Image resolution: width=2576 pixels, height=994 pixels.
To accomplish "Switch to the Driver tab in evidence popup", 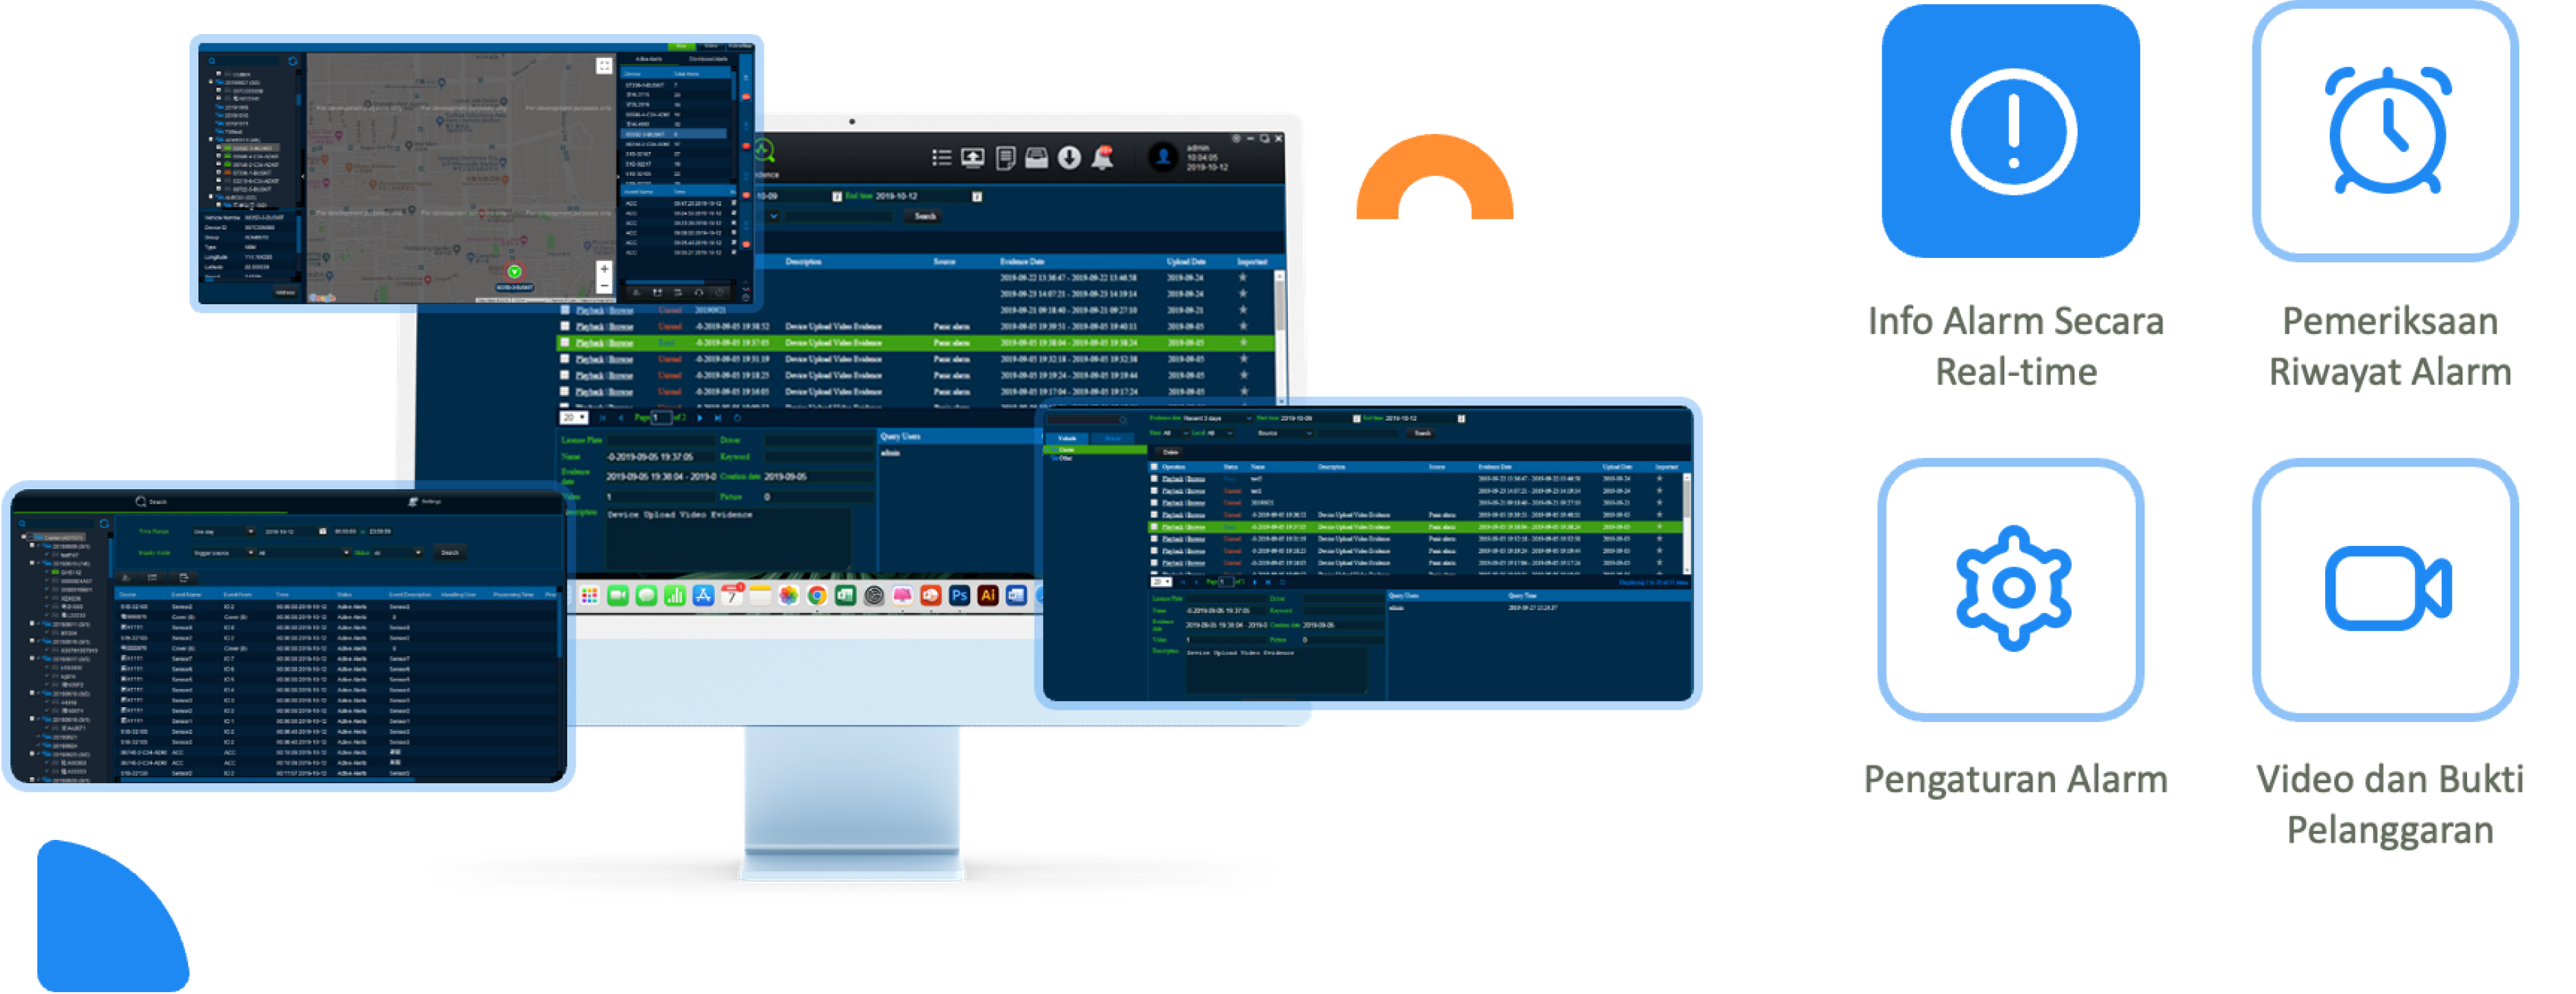I will 1113,438.
